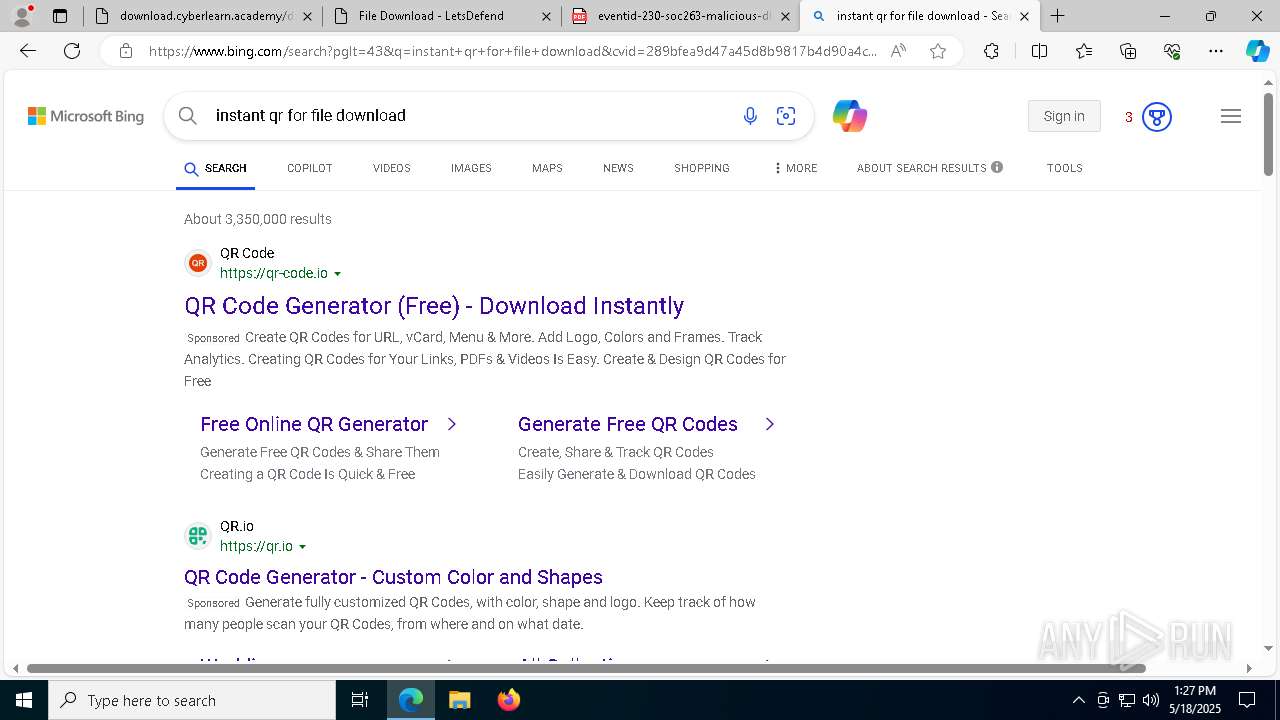The image size is (1280, 720).
Task: Open Bing hamburger settings menu
Action: (1231, 116)
